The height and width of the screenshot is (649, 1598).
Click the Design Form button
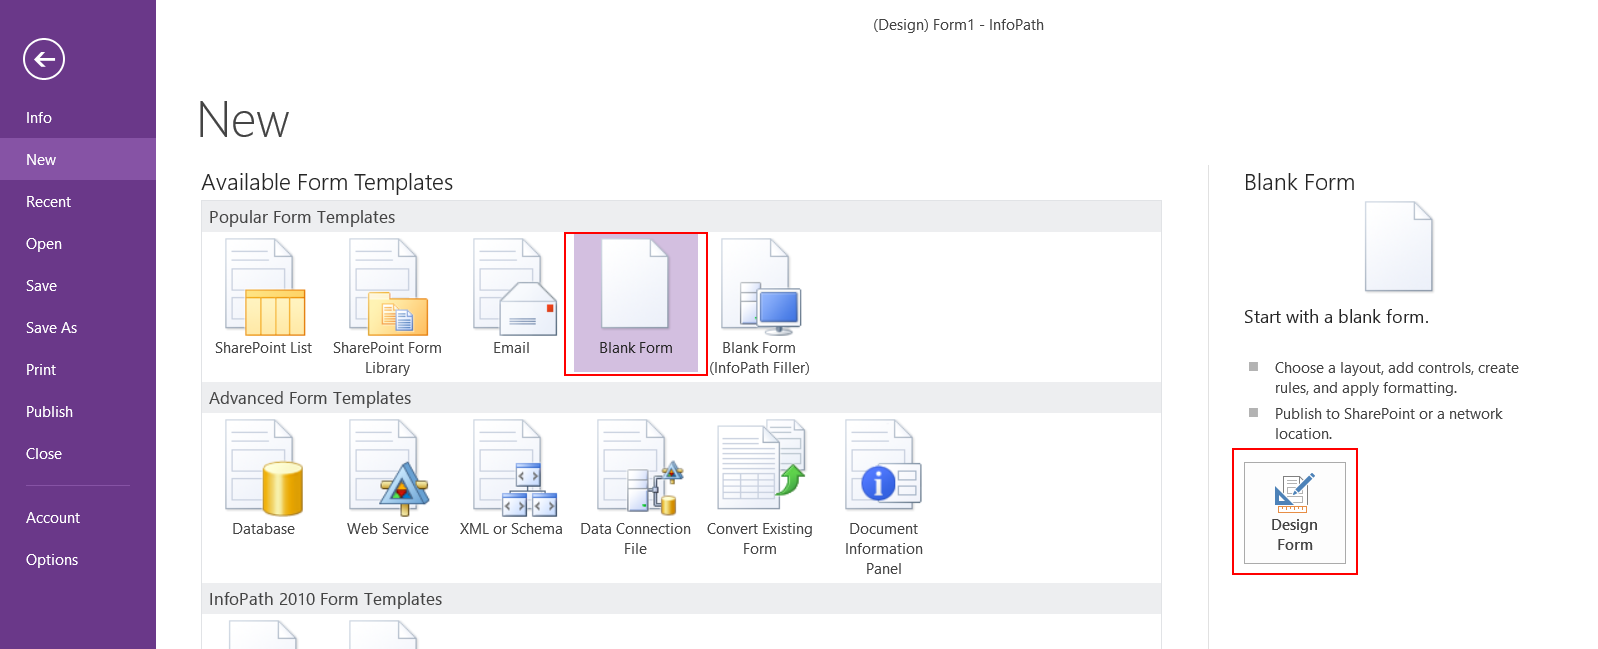[1294, 512]
